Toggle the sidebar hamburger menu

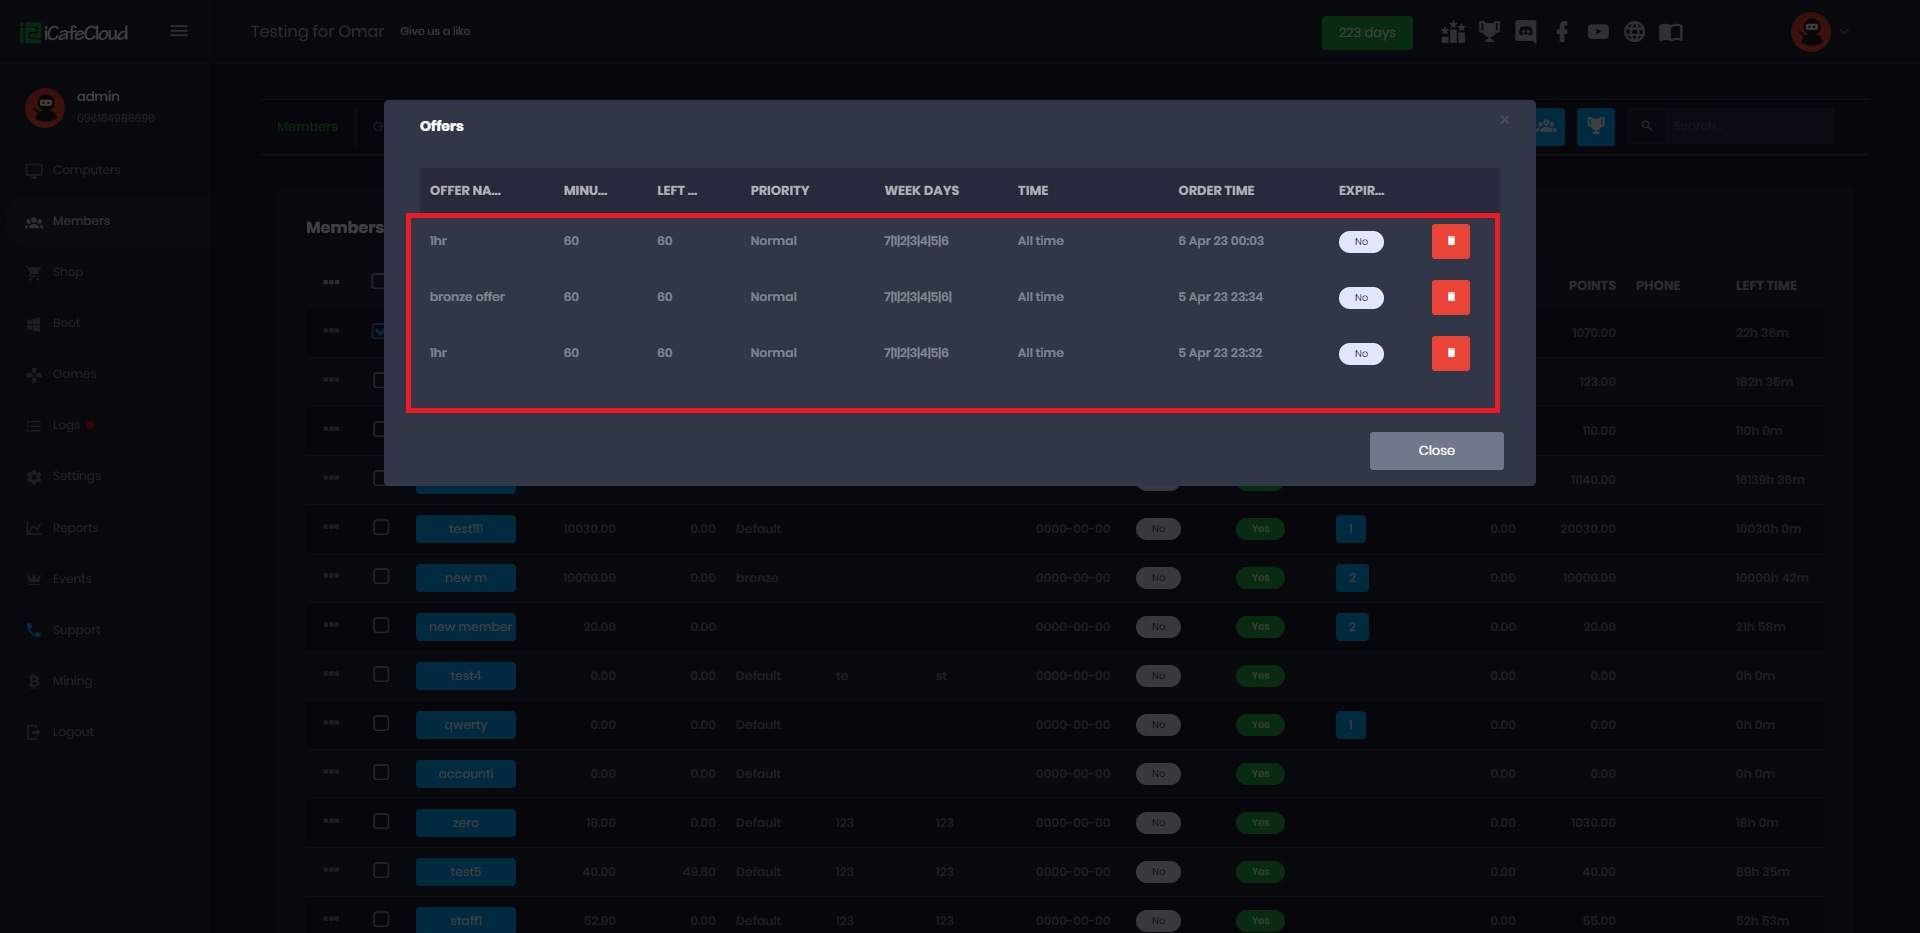coord(179,31)
